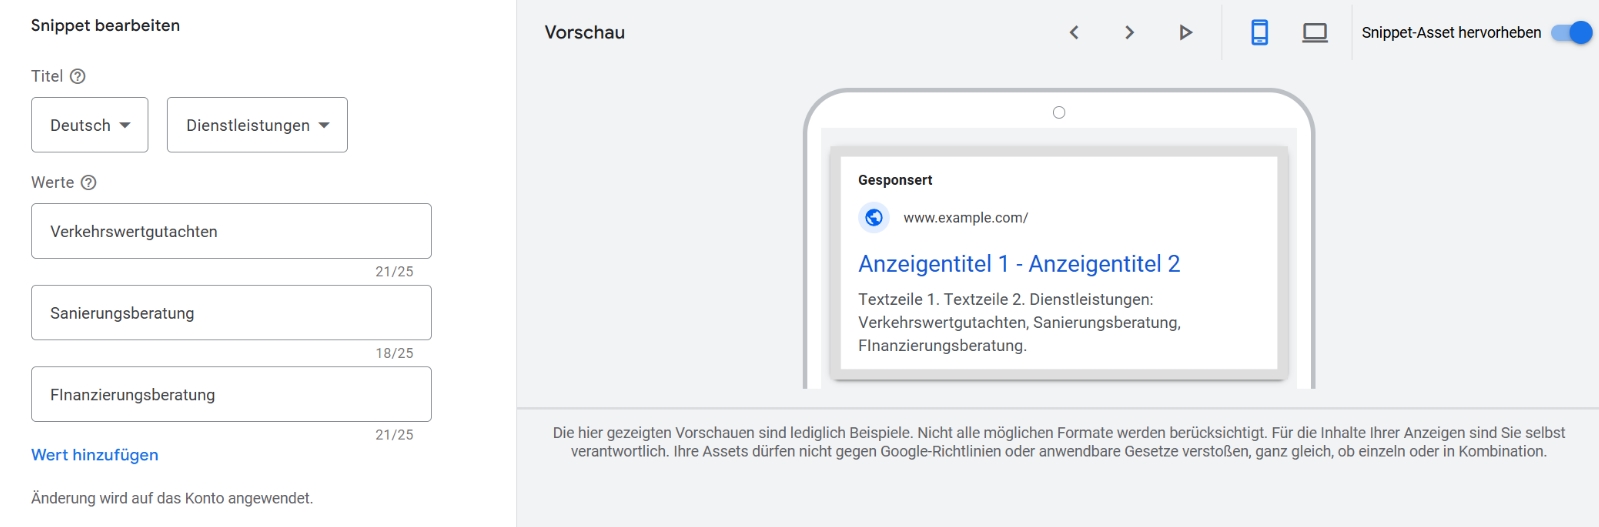1599x527 pixels.
Task: Click the ad description text in preview
Action: (1019, 322)
